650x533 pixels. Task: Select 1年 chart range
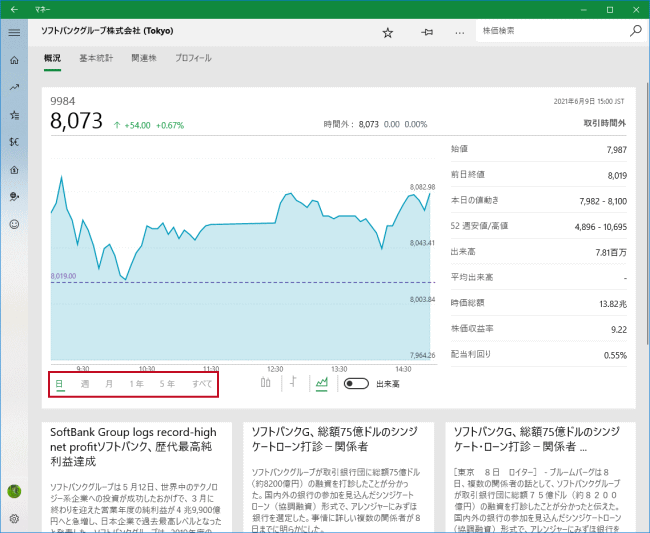click(136, 384)
